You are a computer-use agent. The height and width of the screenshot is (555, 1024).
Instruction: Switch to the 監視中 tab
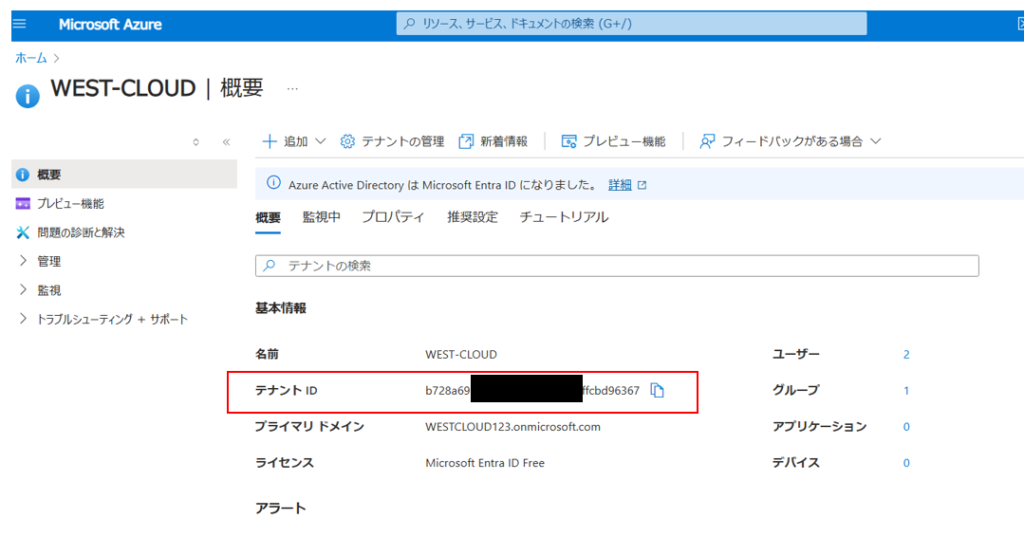coord(321,217)
